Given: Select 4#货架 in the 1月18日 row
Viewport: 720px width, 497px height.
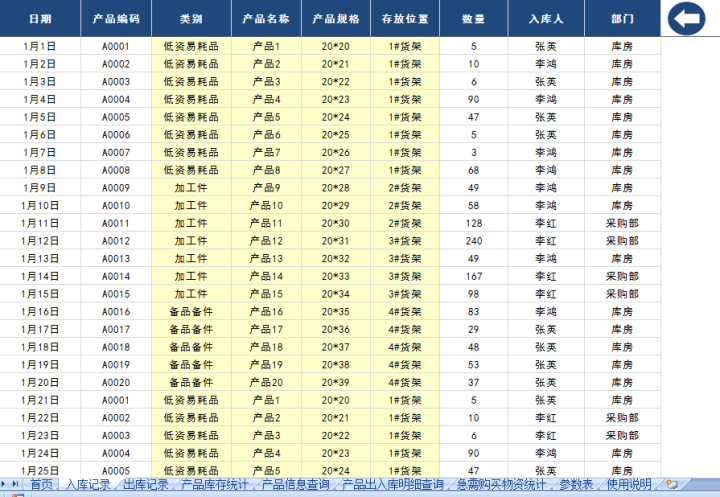Looking at the screenshot, I should pyautogui.click(x=405, y=347).
